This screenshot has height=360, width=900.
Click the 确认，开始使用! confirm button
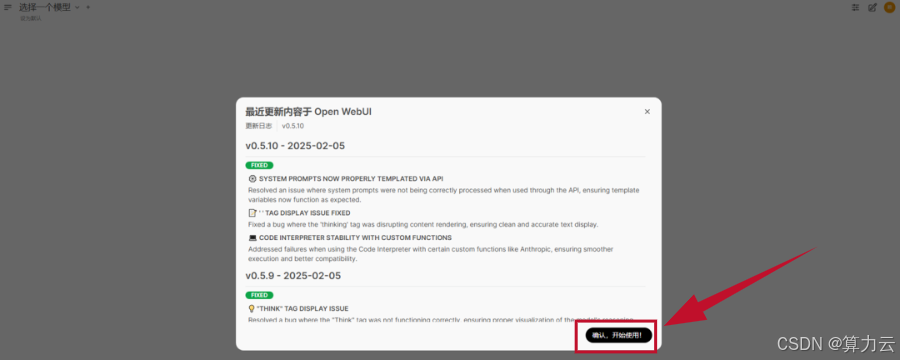pos(619,335)
